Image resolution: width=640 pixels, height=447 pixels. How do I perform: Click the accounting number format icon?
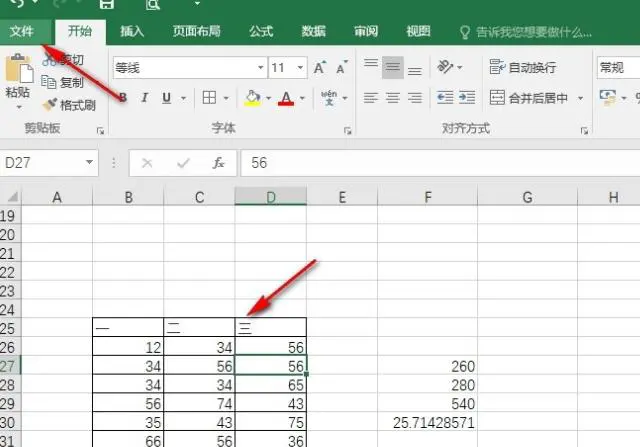tap(607, 98)
